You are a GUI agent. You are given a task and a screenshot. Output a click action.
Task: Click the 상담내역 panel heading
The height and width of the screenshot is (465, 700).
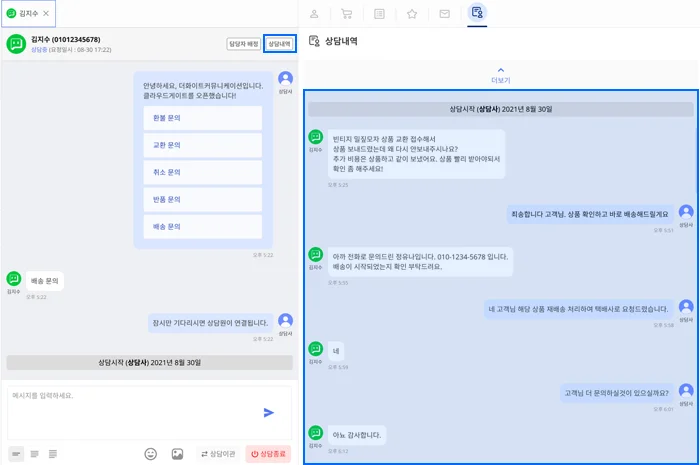click(341, 41)
